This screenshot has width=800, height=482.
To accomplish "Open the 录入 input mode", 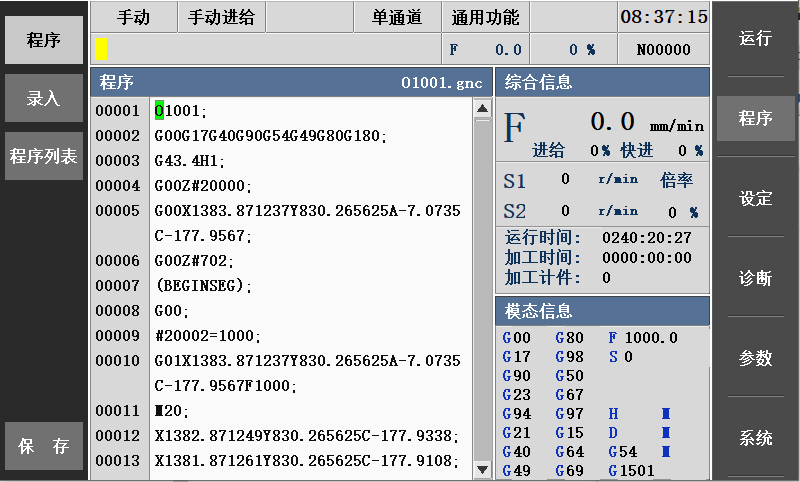I will 43,98.
